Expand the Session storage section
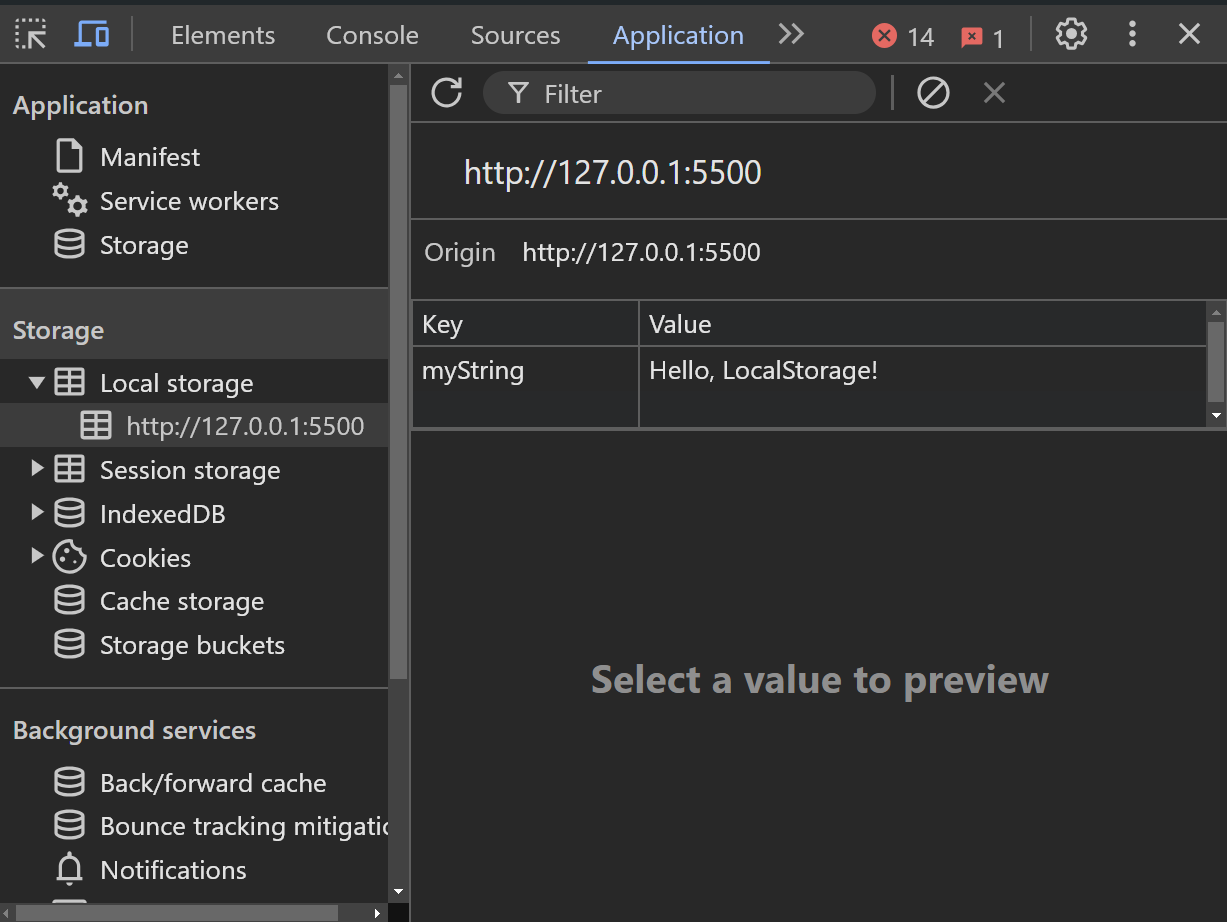The image size is (1227, 922). coord(37,469)
